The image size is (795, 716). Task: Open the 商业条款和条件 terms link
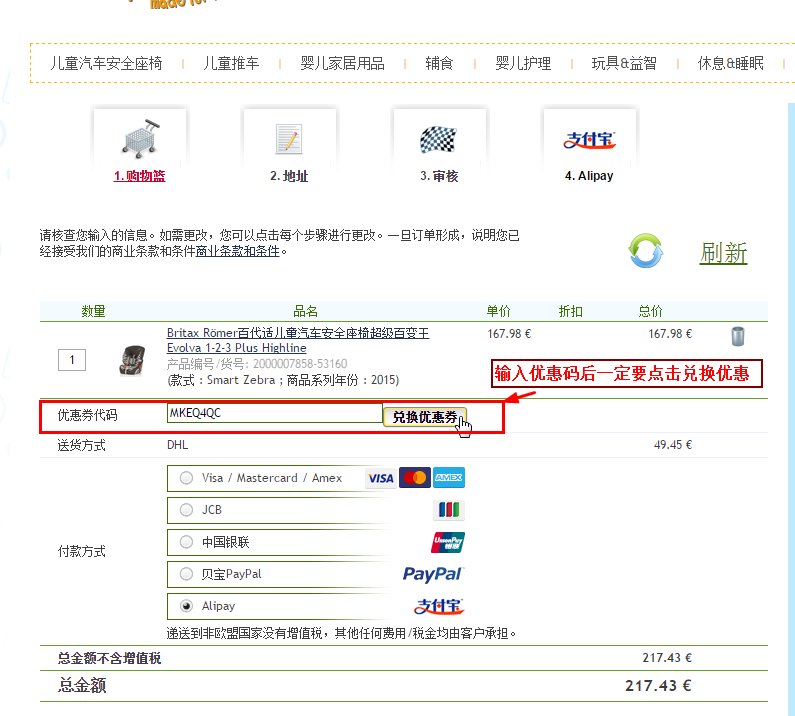237,252
